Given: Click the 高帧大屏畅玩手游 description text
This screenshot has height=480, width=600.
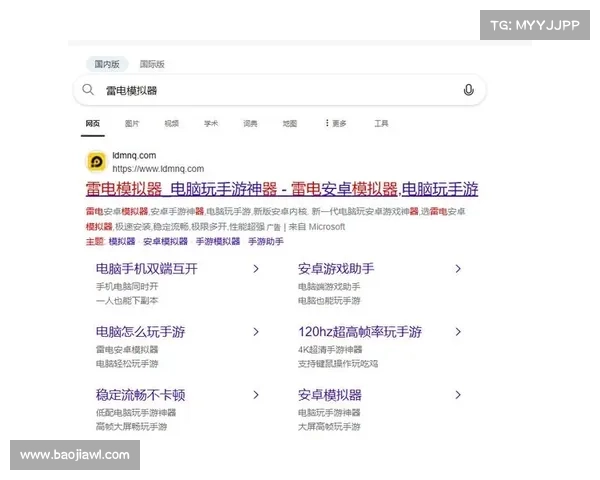Looking at the screenshot, I should 131,427.
